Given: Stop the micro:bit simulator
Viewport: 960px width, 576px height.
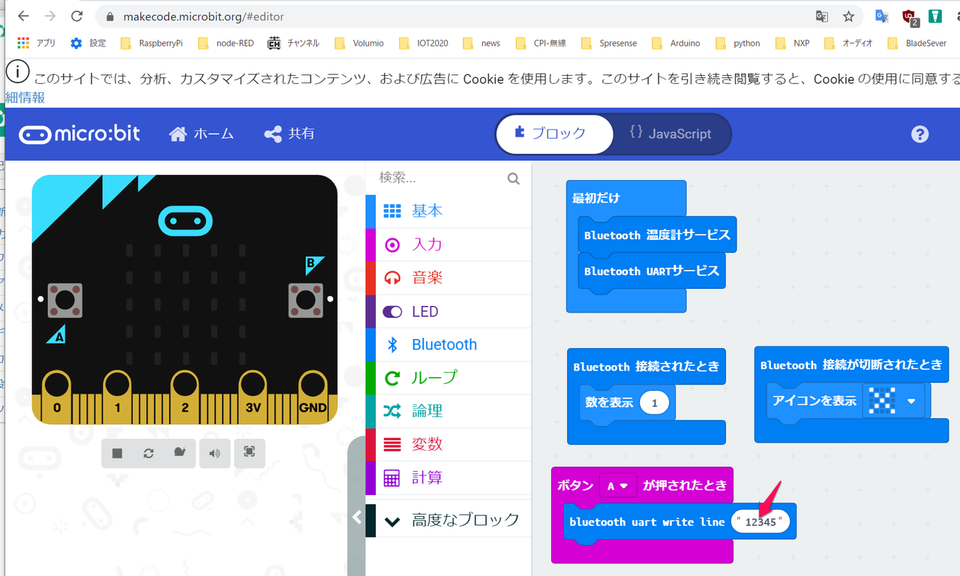Looking at the screenshot, I should point(117,453).
